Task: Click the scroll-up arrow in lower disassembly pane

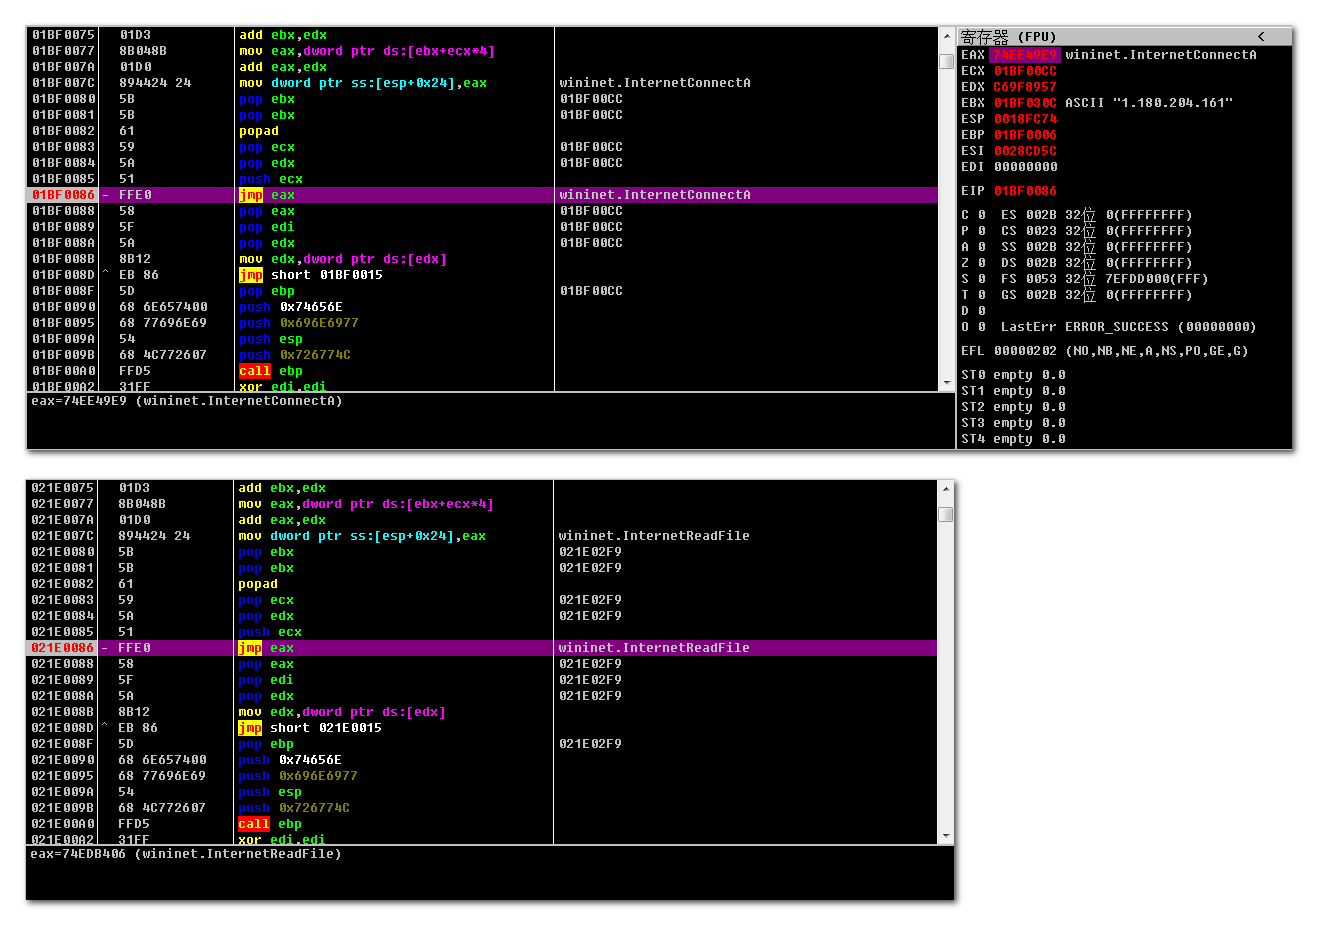Action: click(x=945, y=489)
